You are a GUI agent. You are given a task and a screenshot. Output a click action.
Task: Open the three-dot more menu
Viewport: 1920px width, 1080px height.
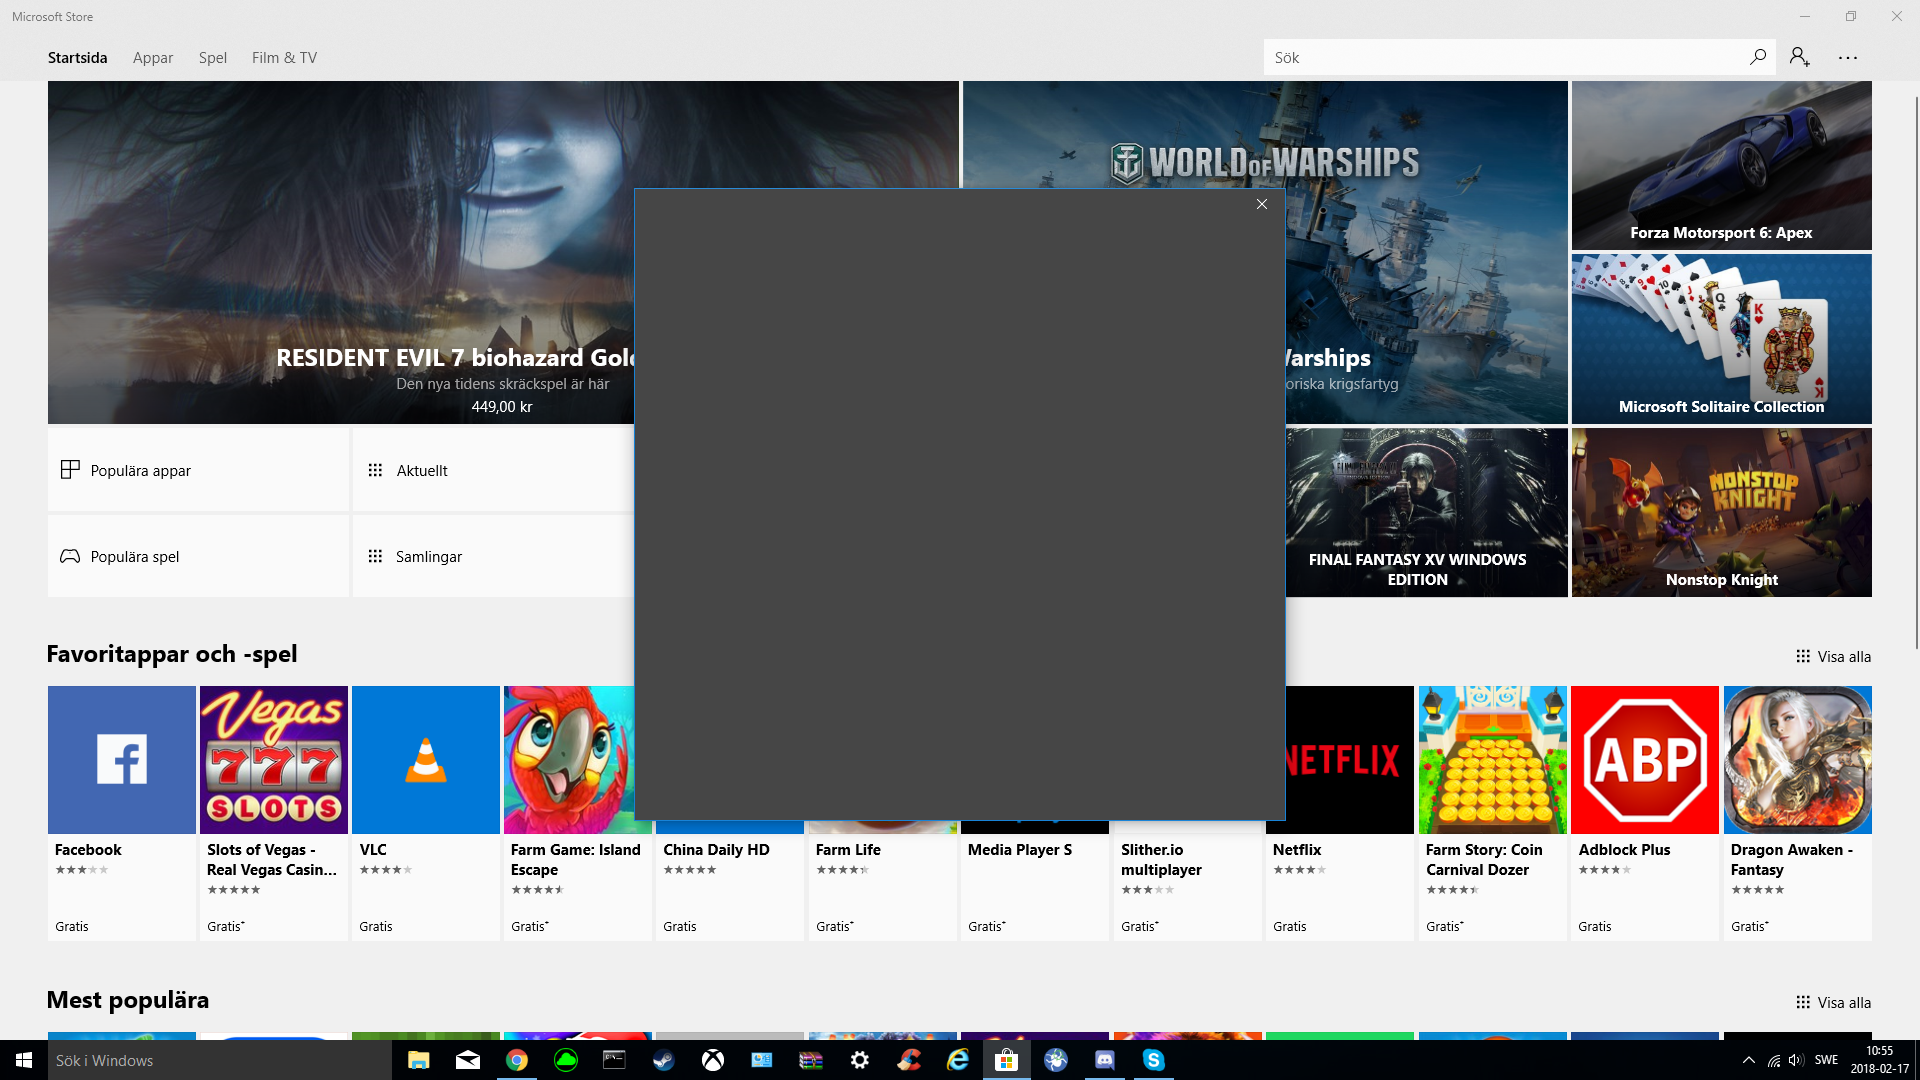(x=1848, y=58)
